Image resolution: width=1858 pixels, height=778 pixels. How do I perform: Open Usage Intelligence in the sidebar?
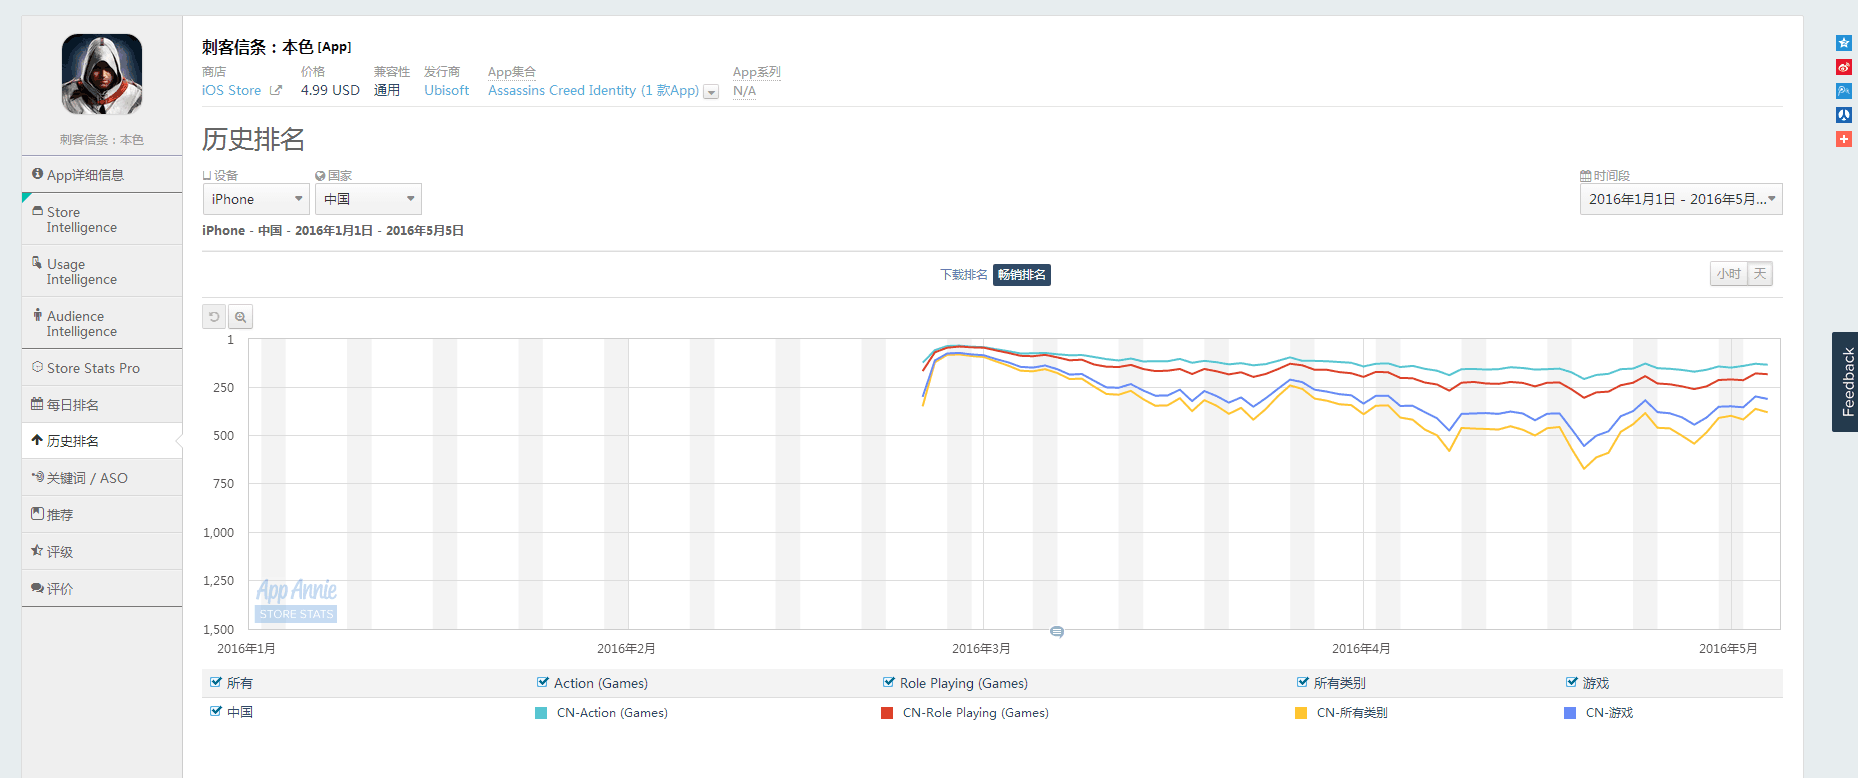click(102, 271)
